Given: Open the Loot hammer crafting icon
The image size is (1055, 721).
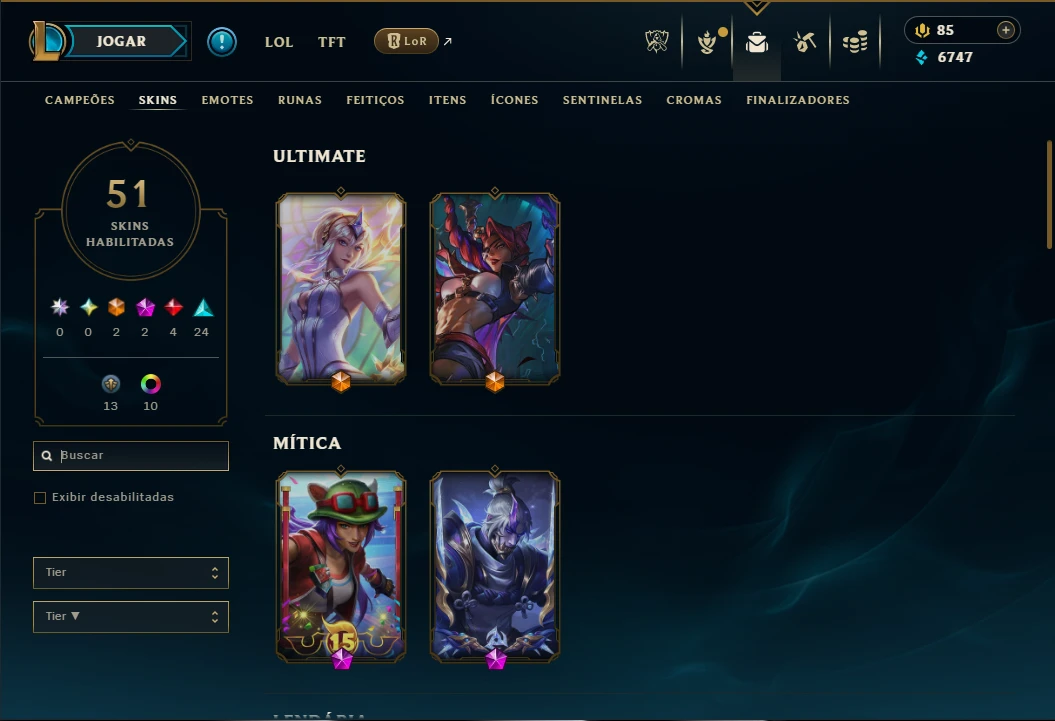Looking at the screenshot, I should pos(805,42).
